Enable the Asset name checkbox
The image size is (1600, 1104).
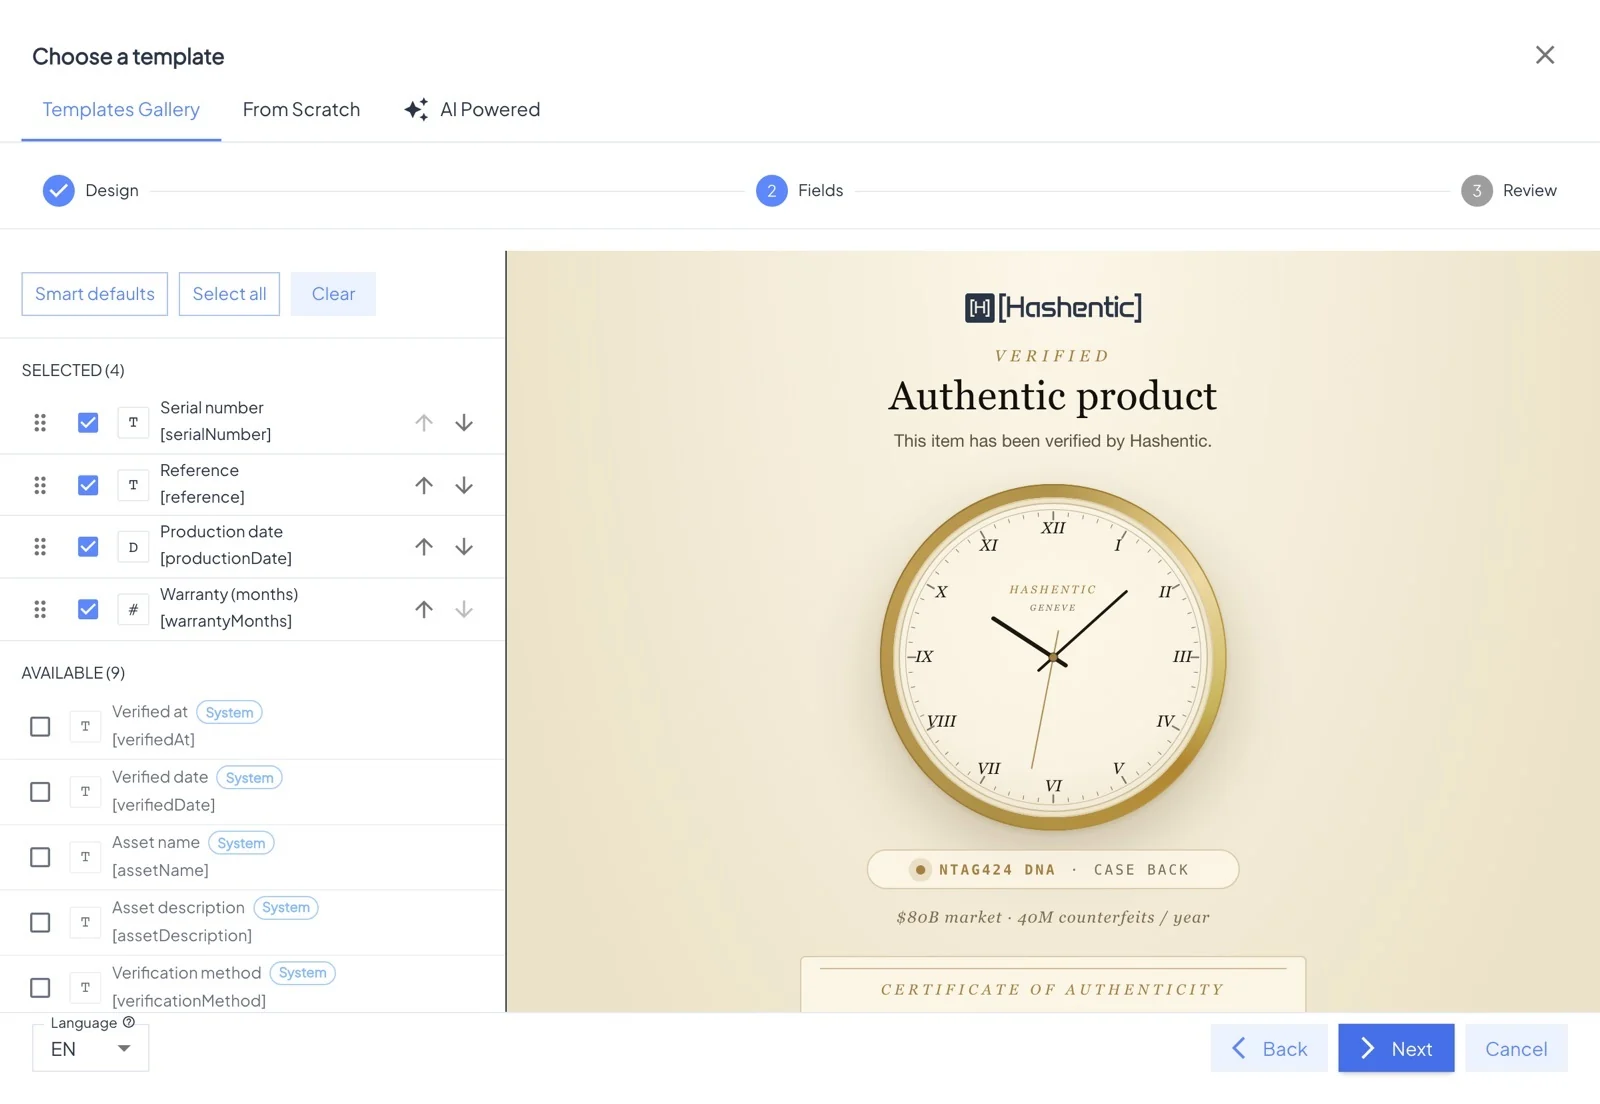coord(40,857)
